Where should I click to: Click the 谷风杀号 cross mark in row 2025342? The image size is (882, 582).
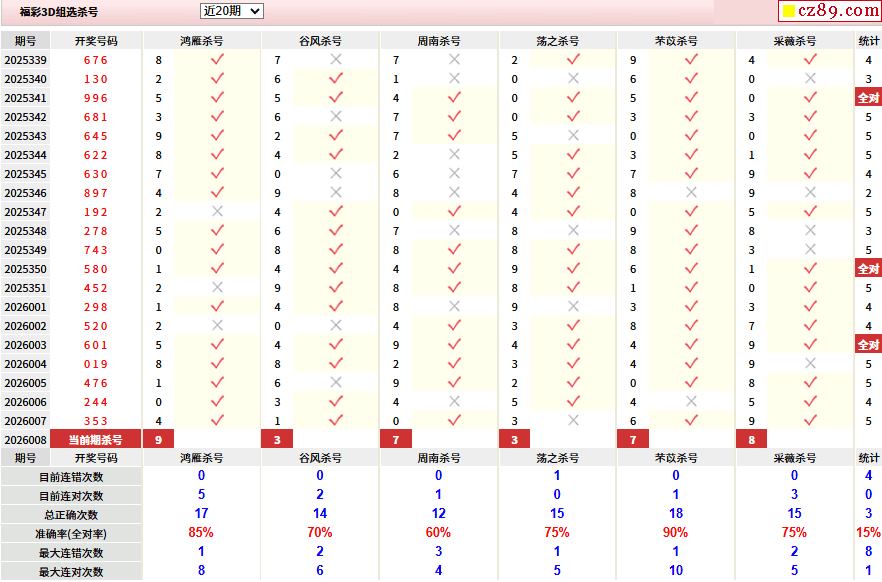[x=336, y=117]
